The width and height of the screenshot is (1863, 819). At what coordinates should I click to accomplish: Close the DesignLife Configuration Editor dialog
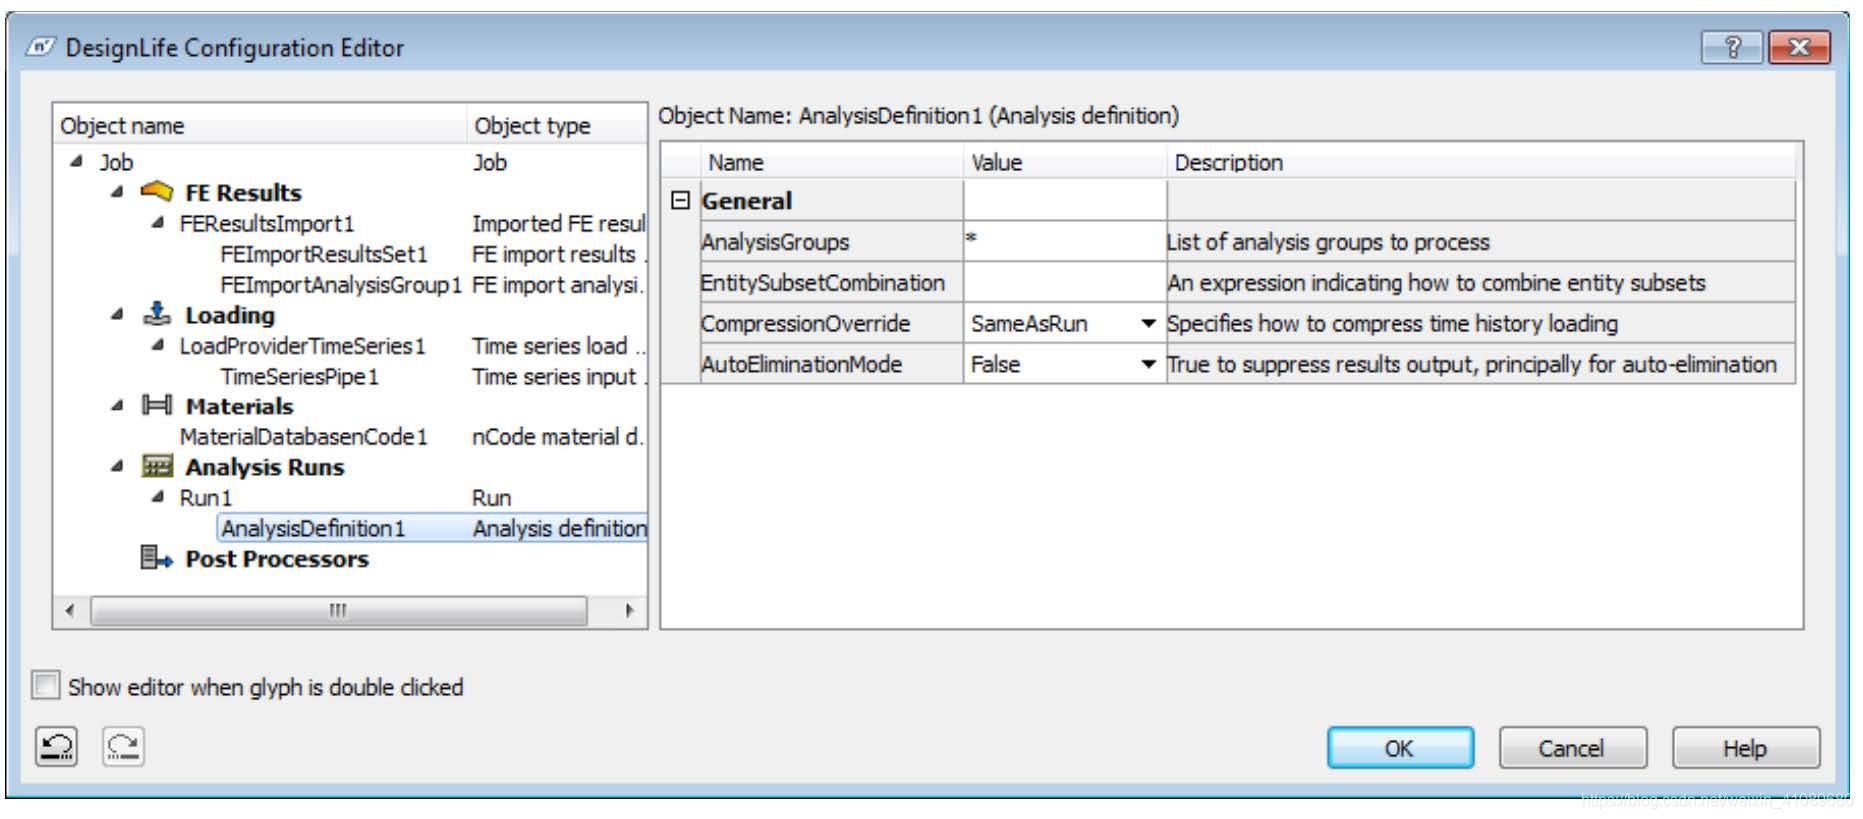coord(1799,47)
